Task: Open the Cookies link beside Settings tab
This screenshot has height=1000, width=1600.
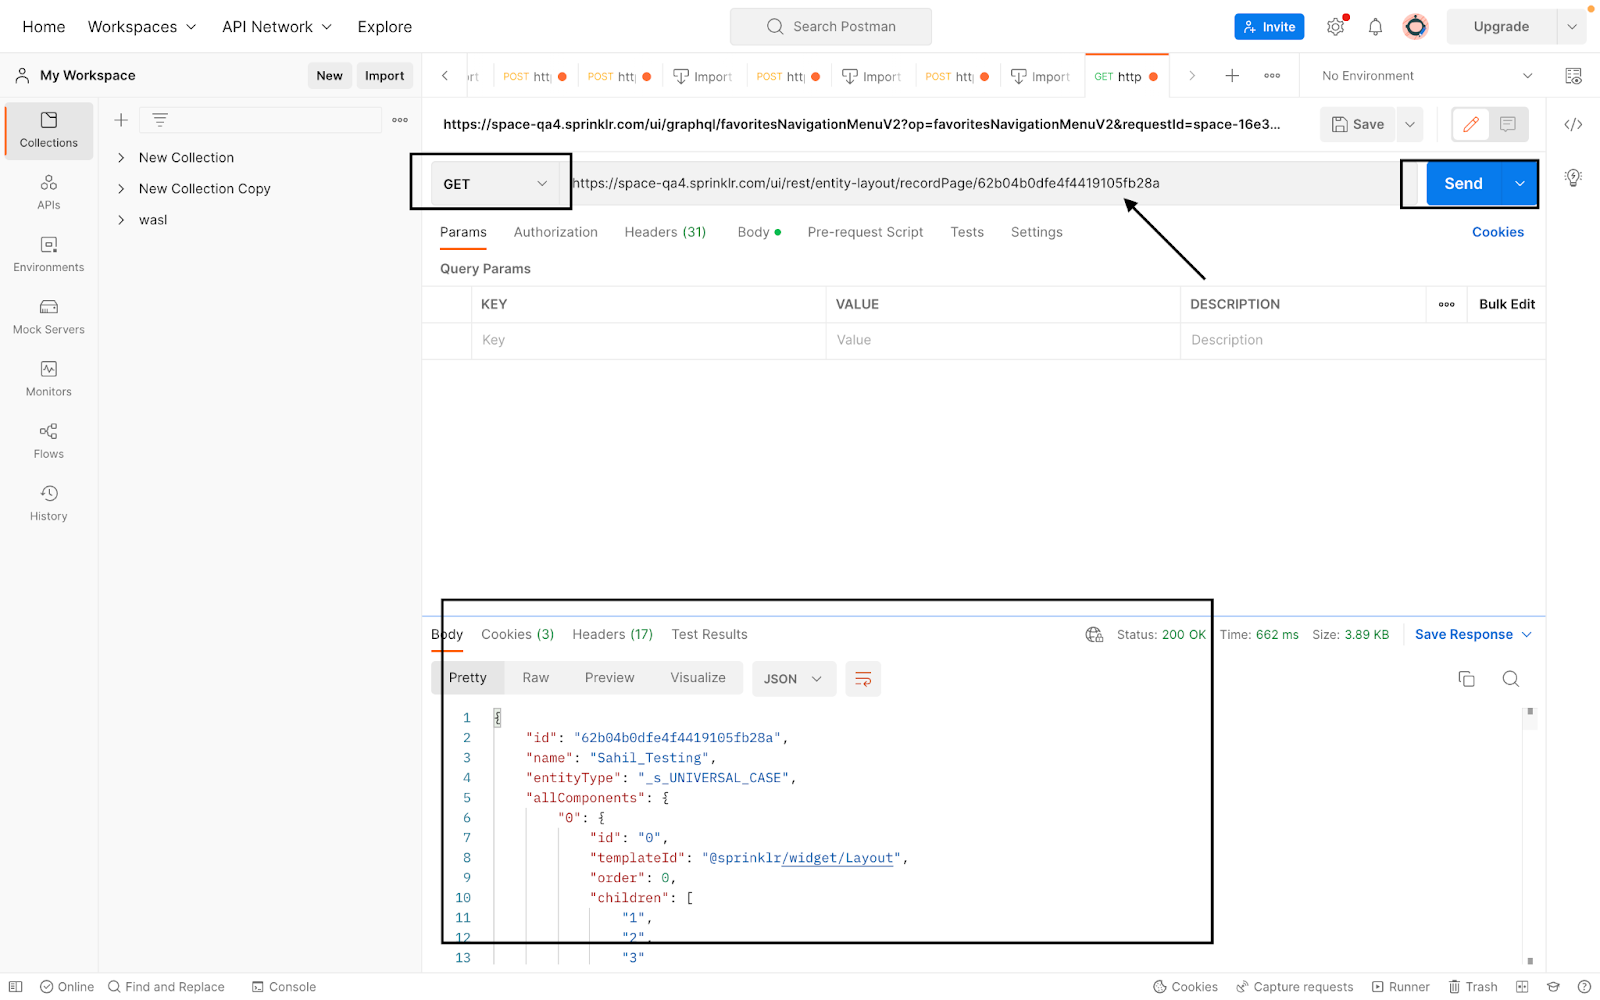Action: [1497, 232]
